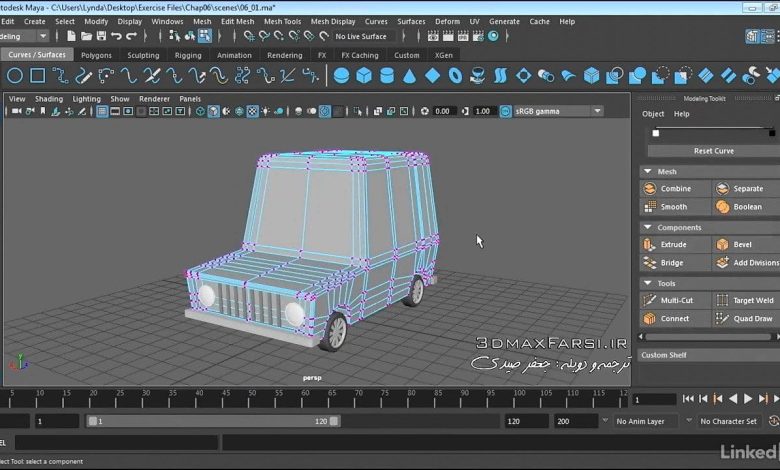Open the Mesh Tools menu
This screenshot has width=780, height=470.
click(x=282, y=21)
